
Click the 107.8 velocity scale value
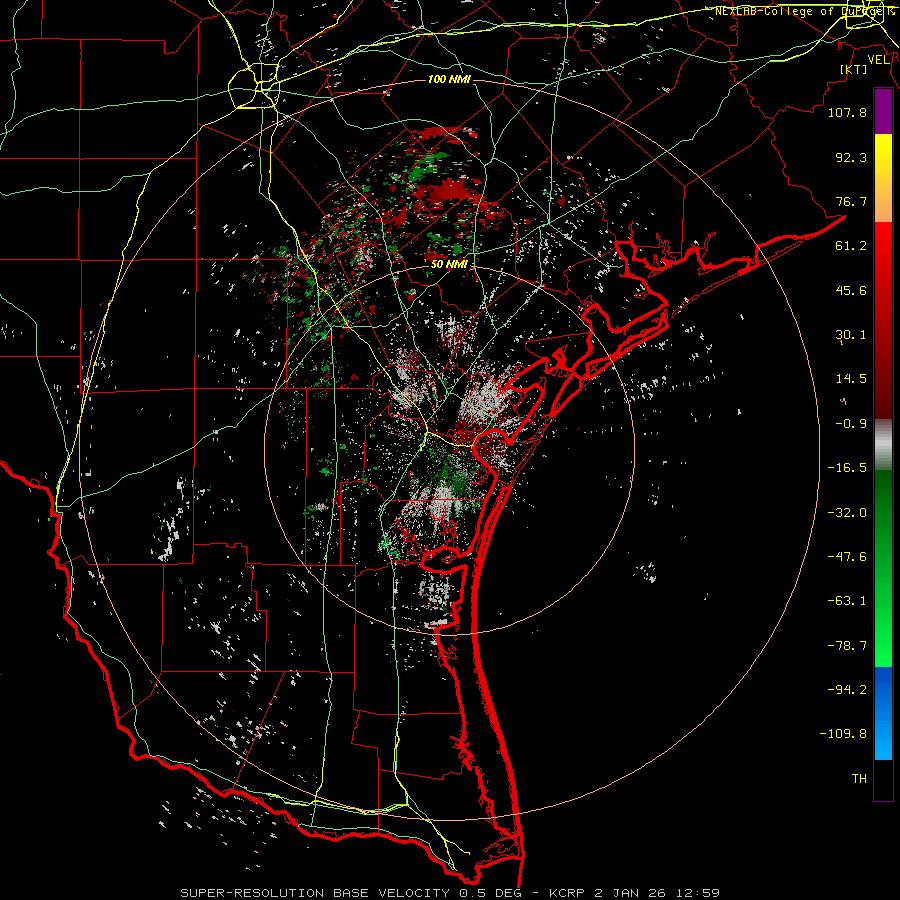[847, 112]
